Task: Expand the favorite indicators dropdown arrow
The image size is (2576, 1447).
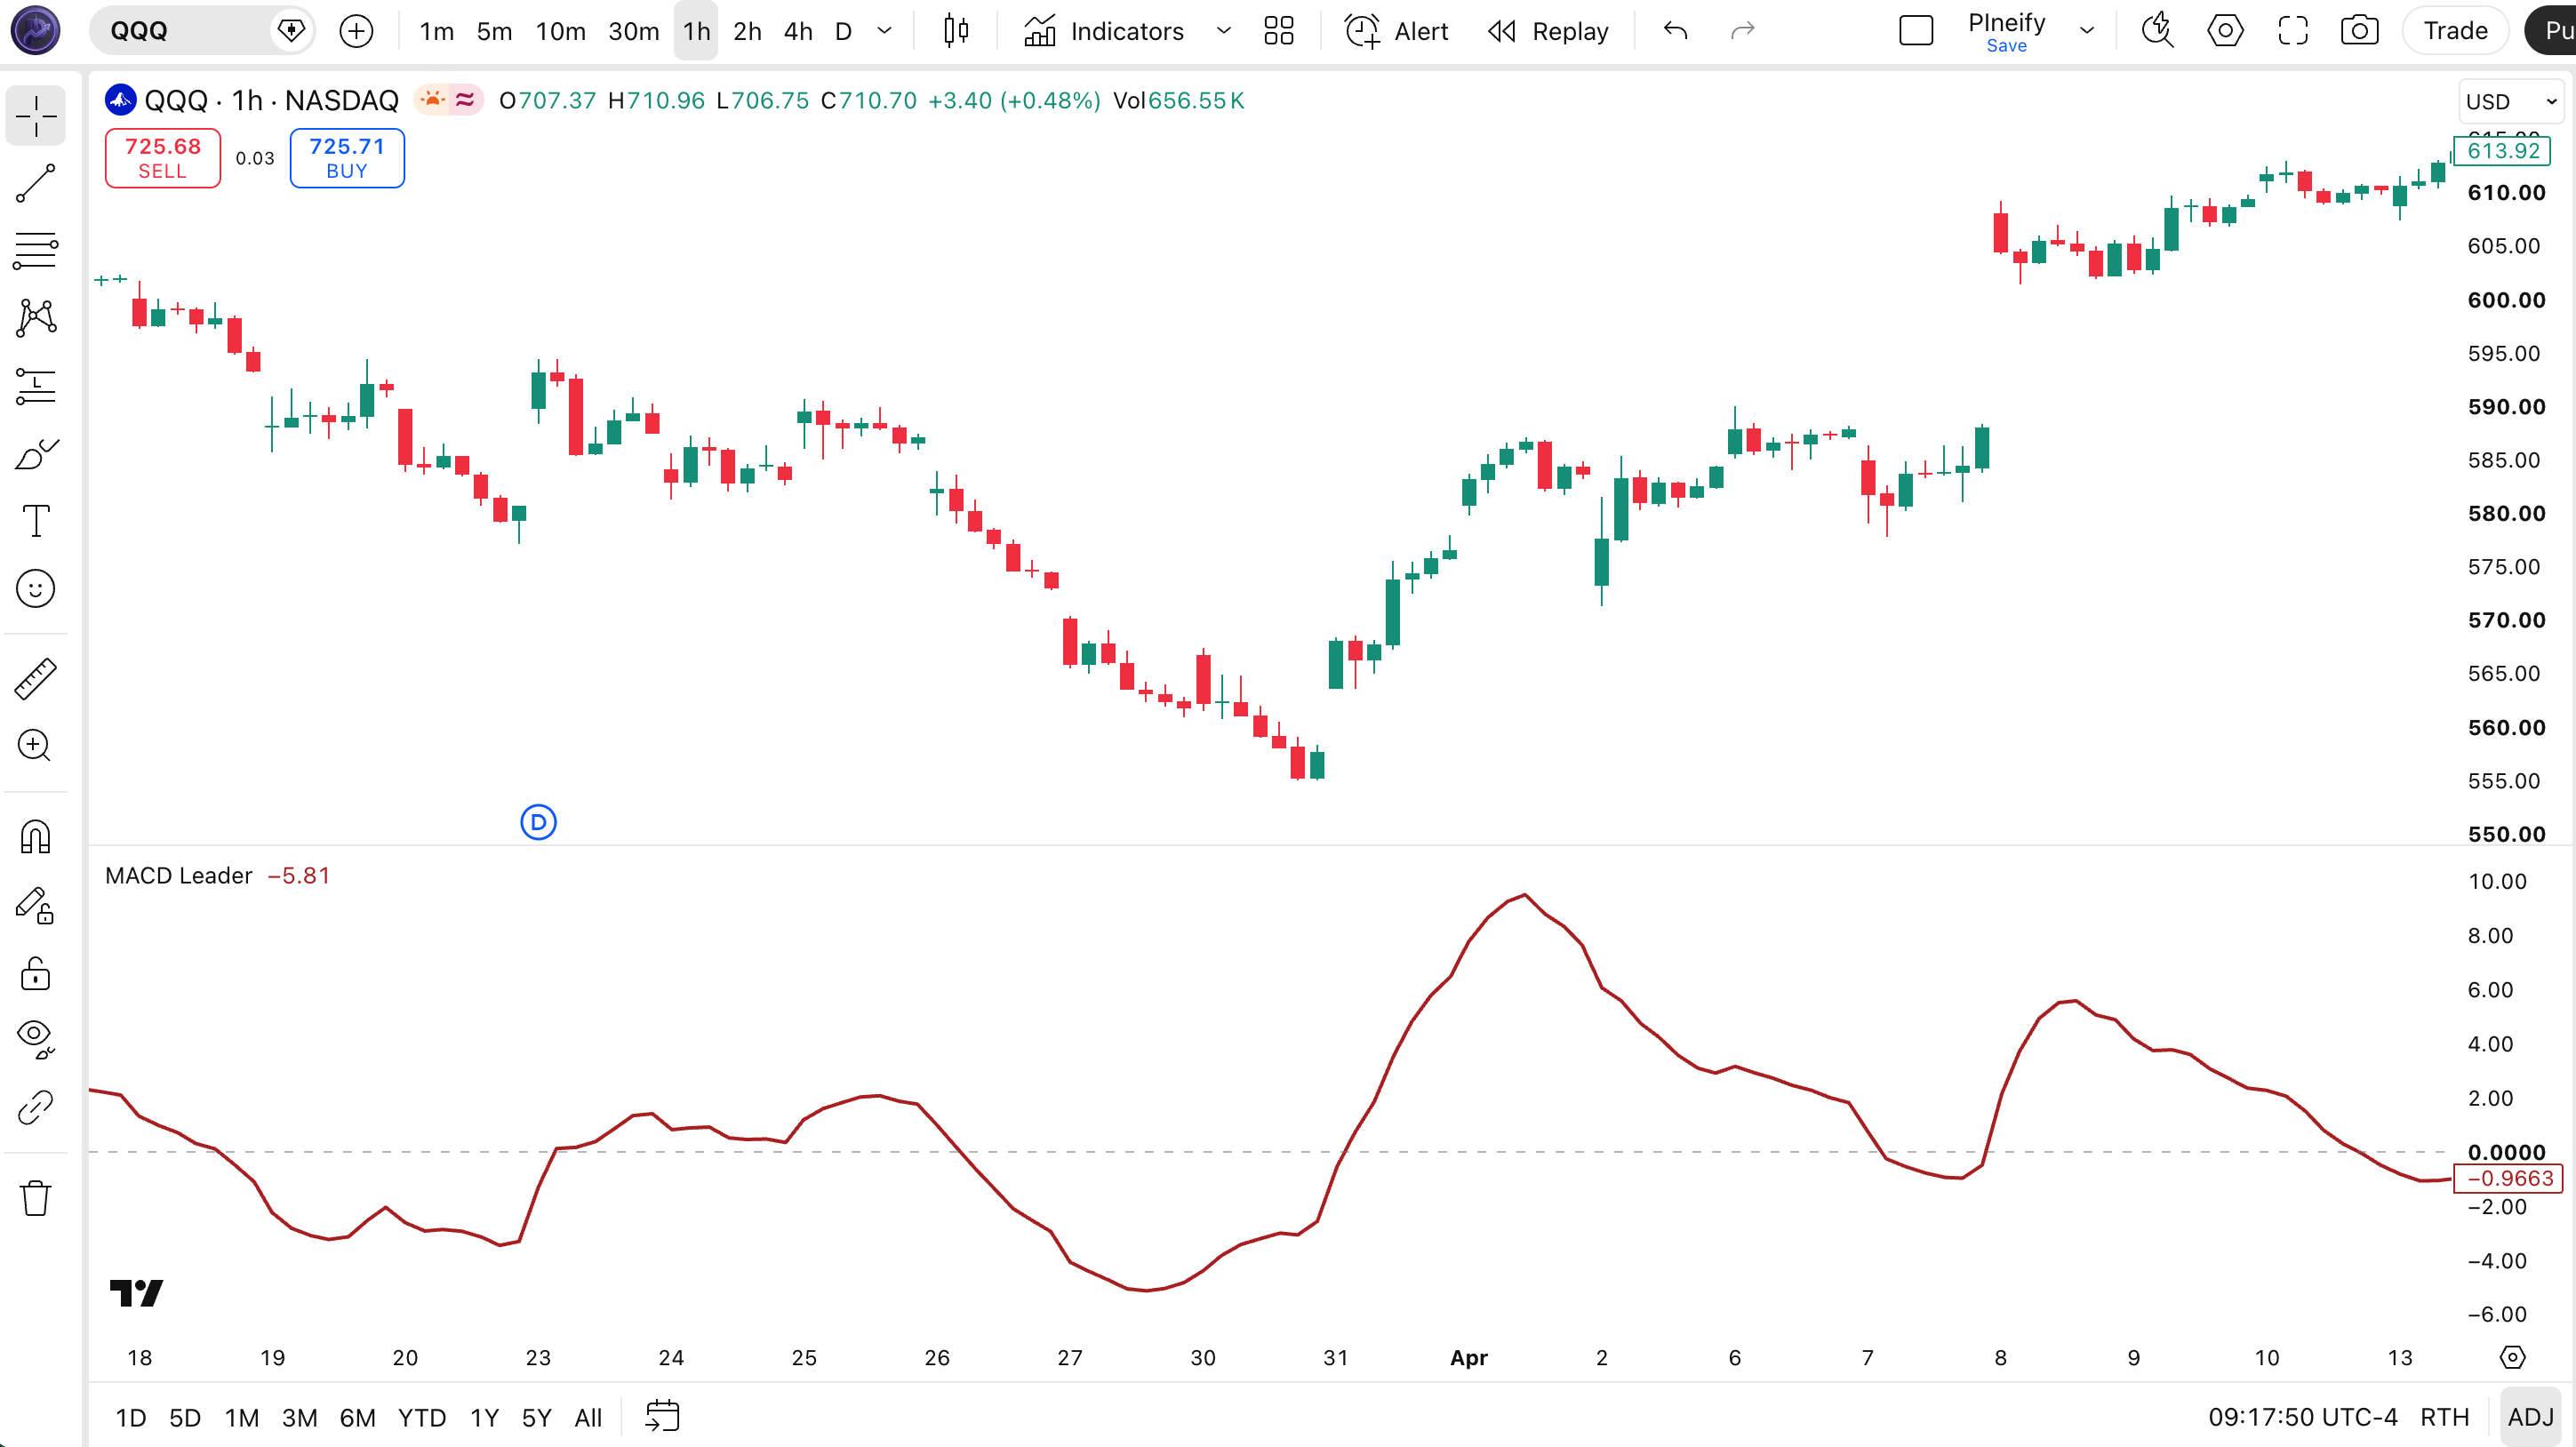Action: 1223,31
